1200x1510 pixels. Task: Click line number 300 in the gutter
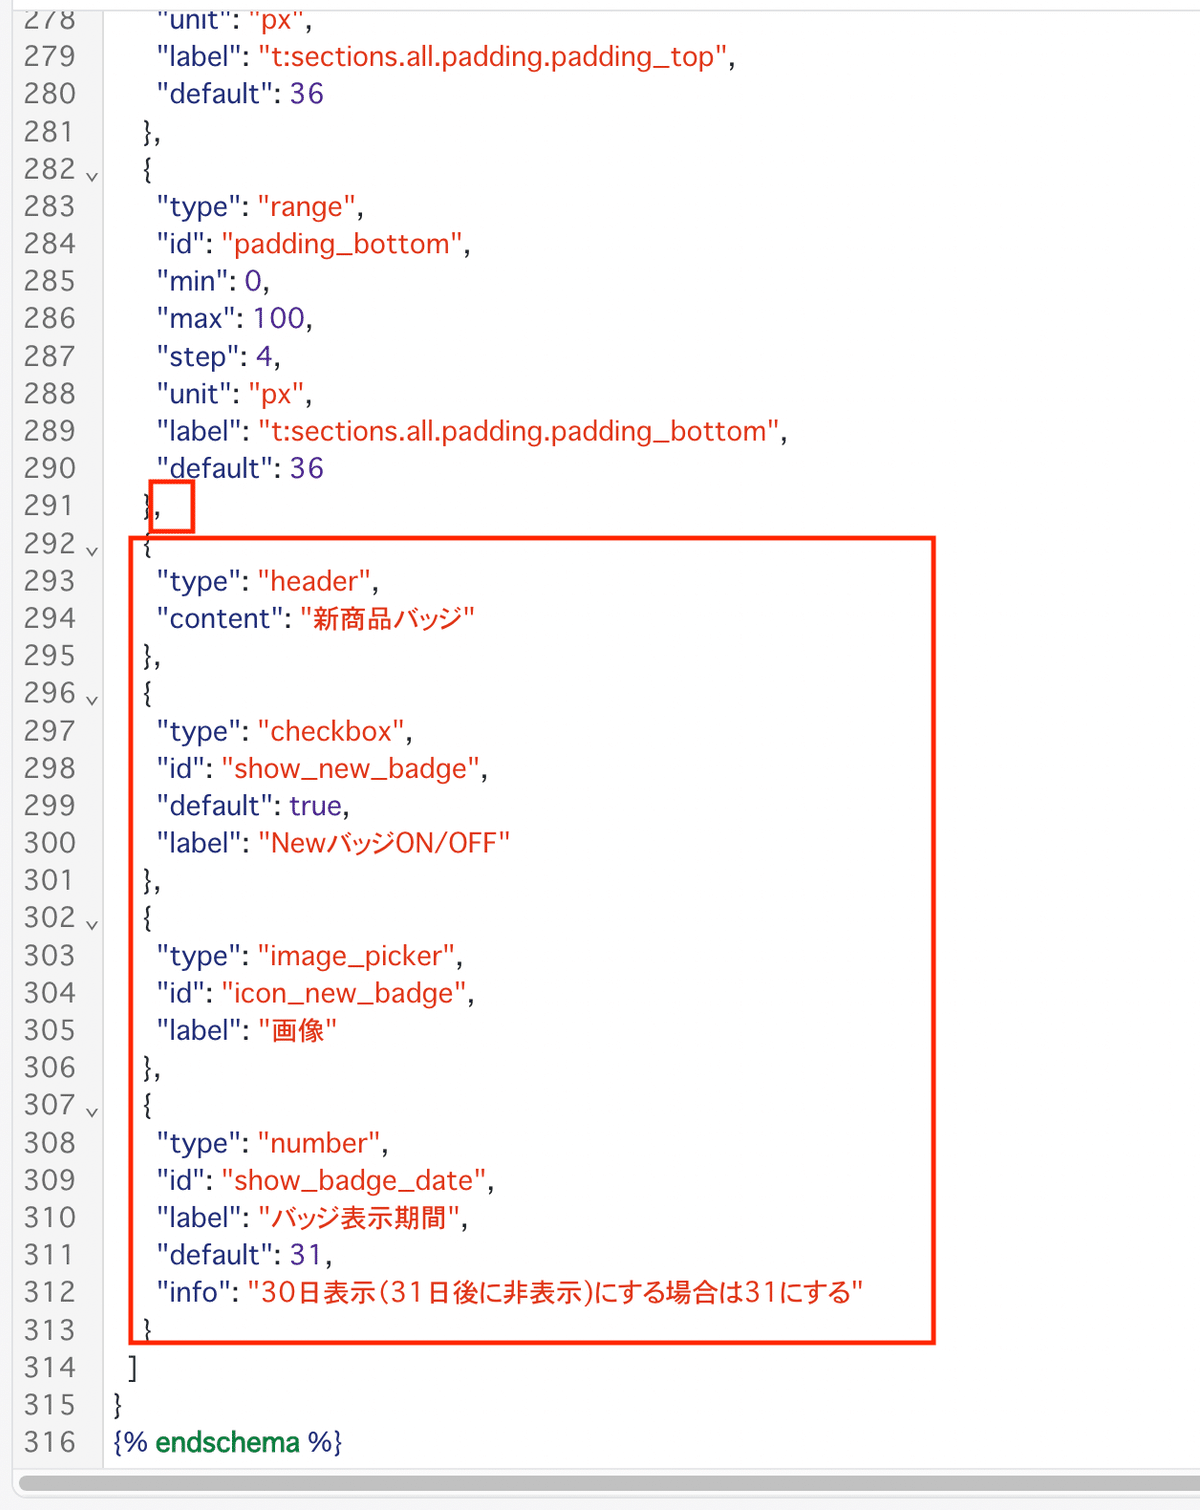[50, 843]
